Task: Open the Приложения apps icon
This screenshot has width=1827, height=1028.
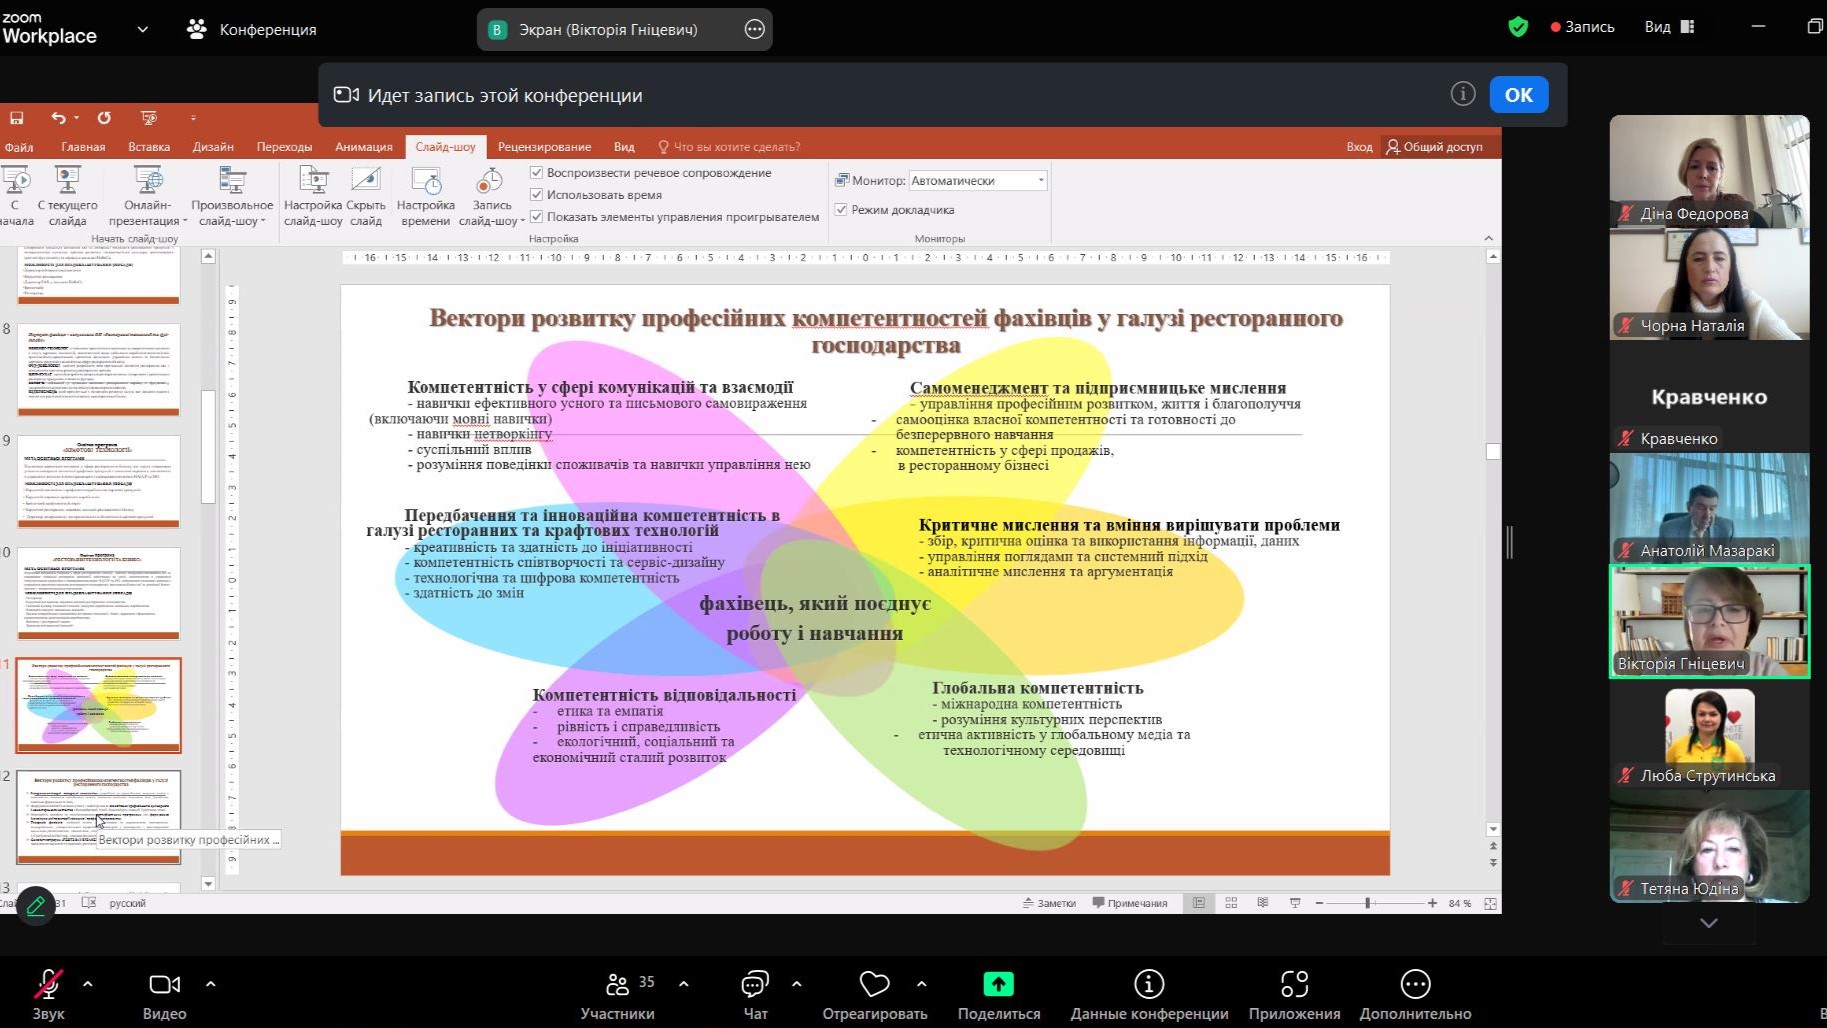Action: tap(1294, 985)
